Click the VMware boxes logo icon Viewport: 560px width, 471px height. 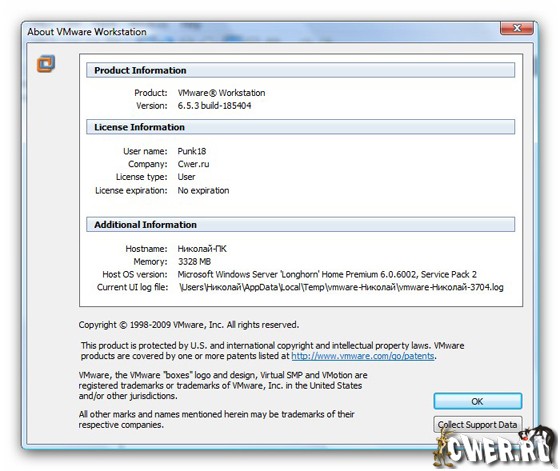pyautogui.click(x=46, y=64)
